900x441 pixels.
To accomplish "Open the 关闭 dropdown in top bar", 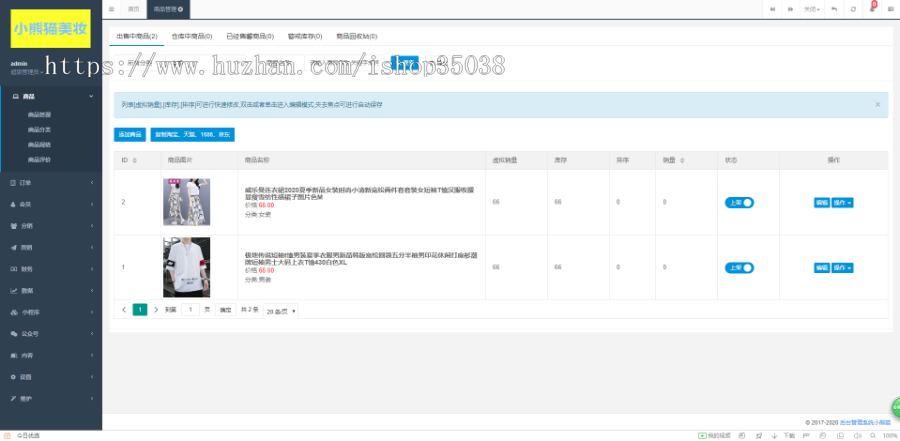I will pos(810,9).
